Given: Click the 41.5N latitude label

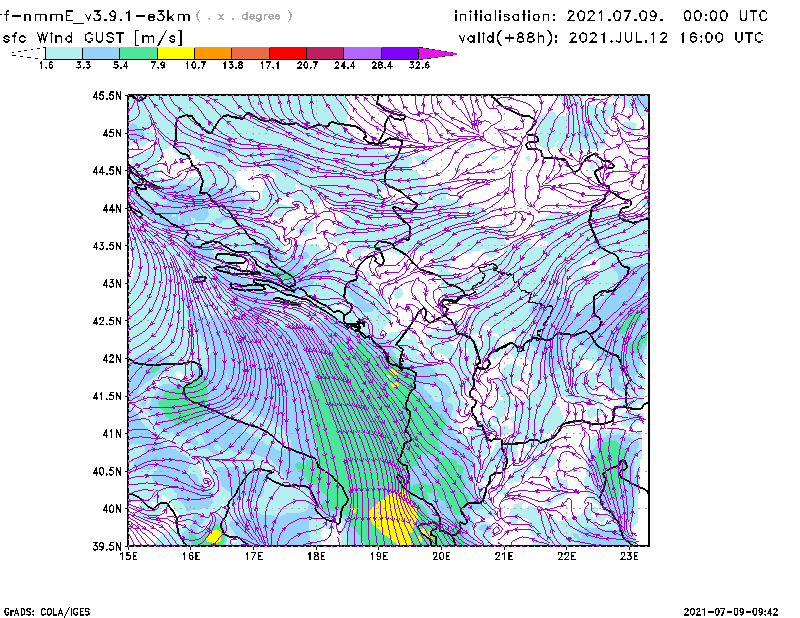Looking at the screenshot, I should click(x=107, y=396).
